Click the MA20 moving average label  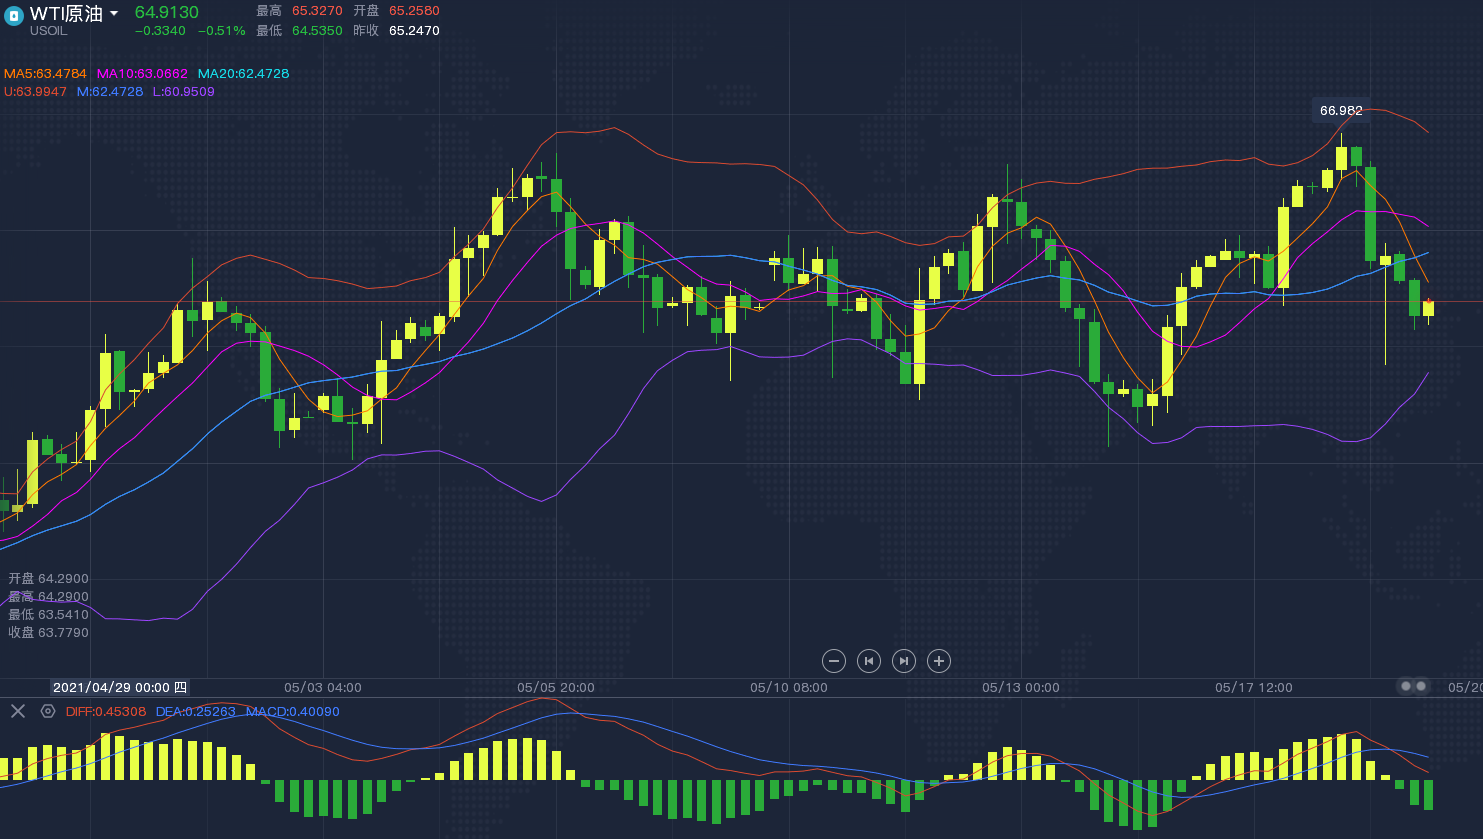point(243,74)
